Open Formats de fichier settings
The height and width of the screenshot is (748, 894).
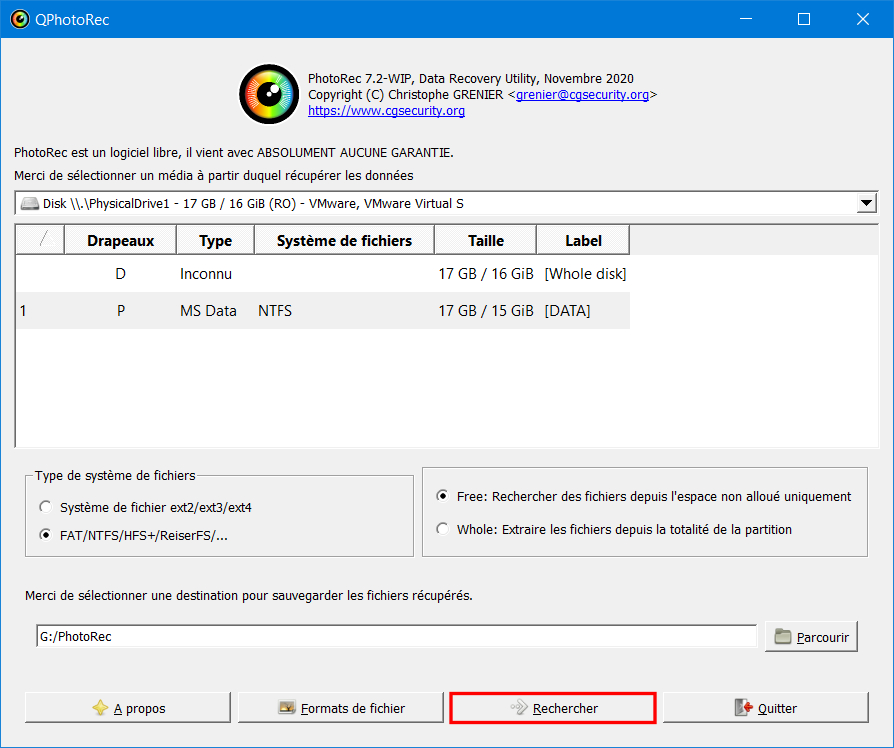[x=340, y=708]
